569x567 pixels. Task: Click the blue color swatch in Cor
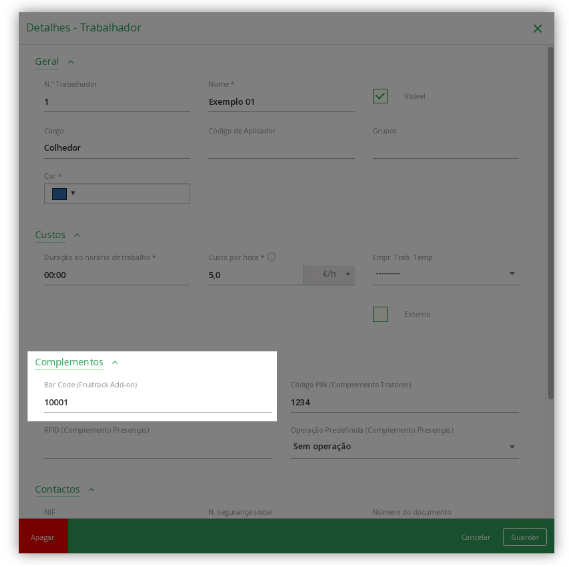60,194
